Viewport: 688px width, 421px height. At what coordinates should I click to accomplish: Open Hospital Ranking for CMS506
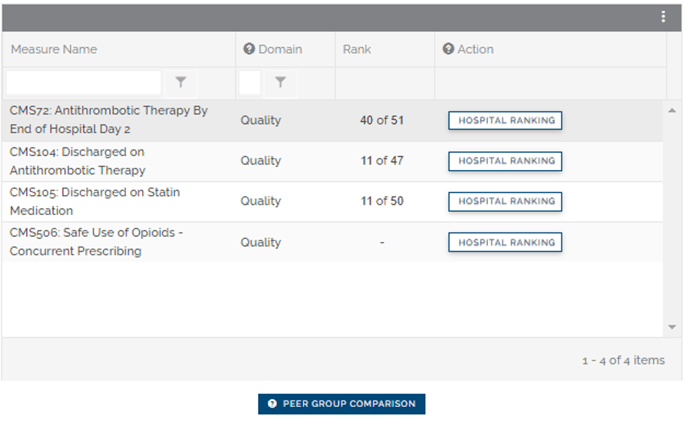click(505, 242)
